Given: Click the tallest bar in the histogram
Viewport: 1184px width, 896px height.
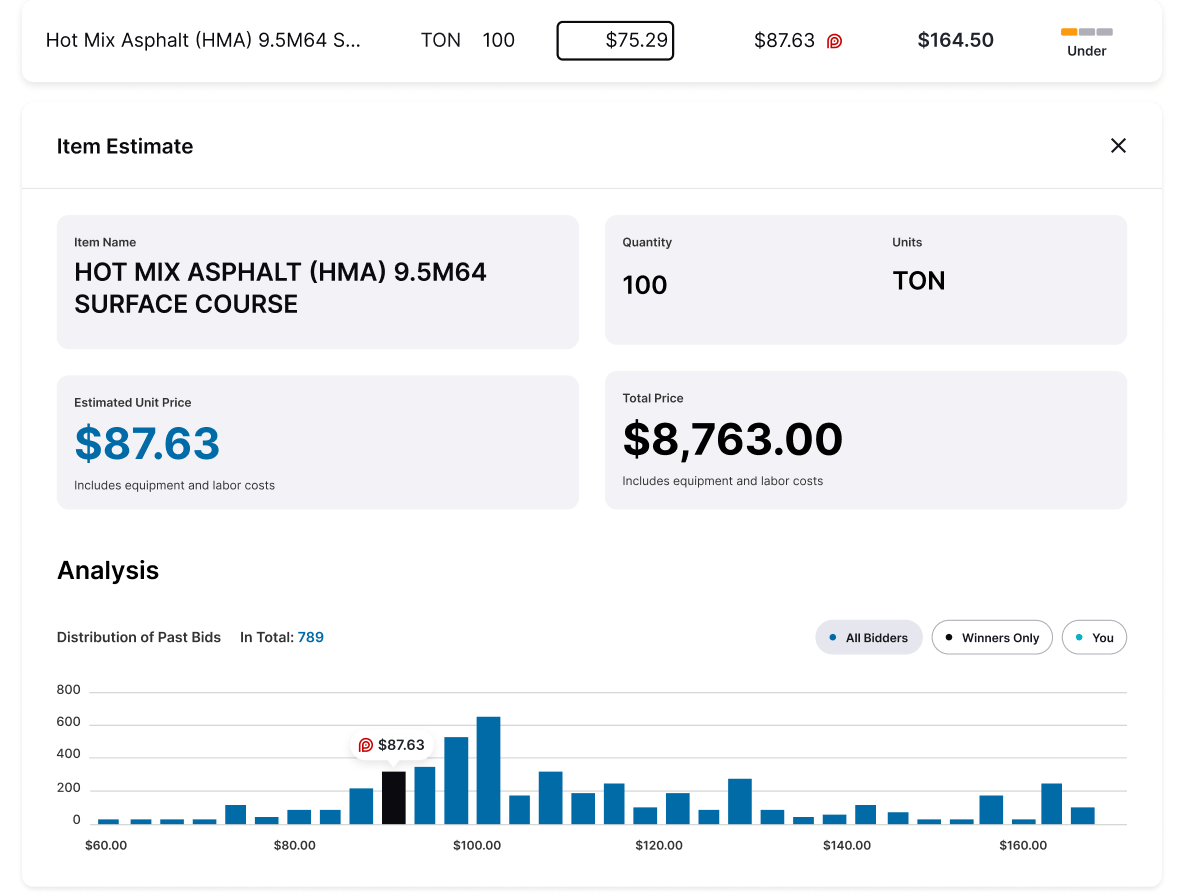Looking at the screenshot, I should [488, 770].
